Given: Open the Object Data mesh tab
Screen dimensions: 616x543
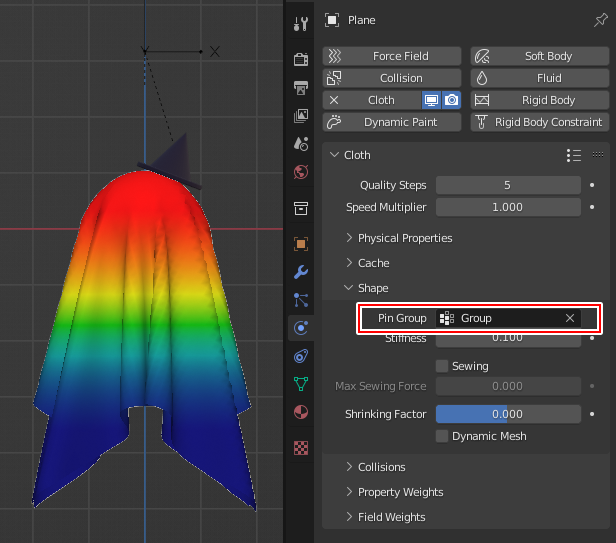Looking at the screenshot, I should (300, 384).
